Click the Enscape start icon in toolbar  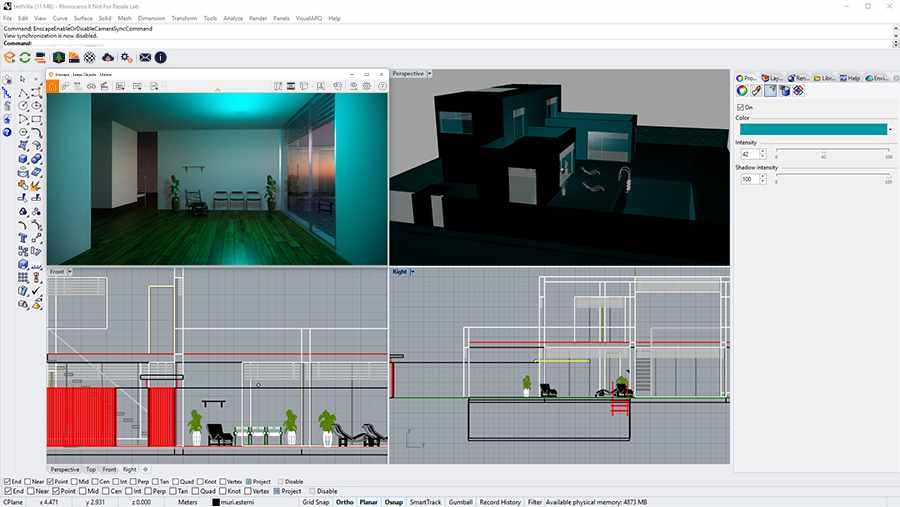(9, 58)
